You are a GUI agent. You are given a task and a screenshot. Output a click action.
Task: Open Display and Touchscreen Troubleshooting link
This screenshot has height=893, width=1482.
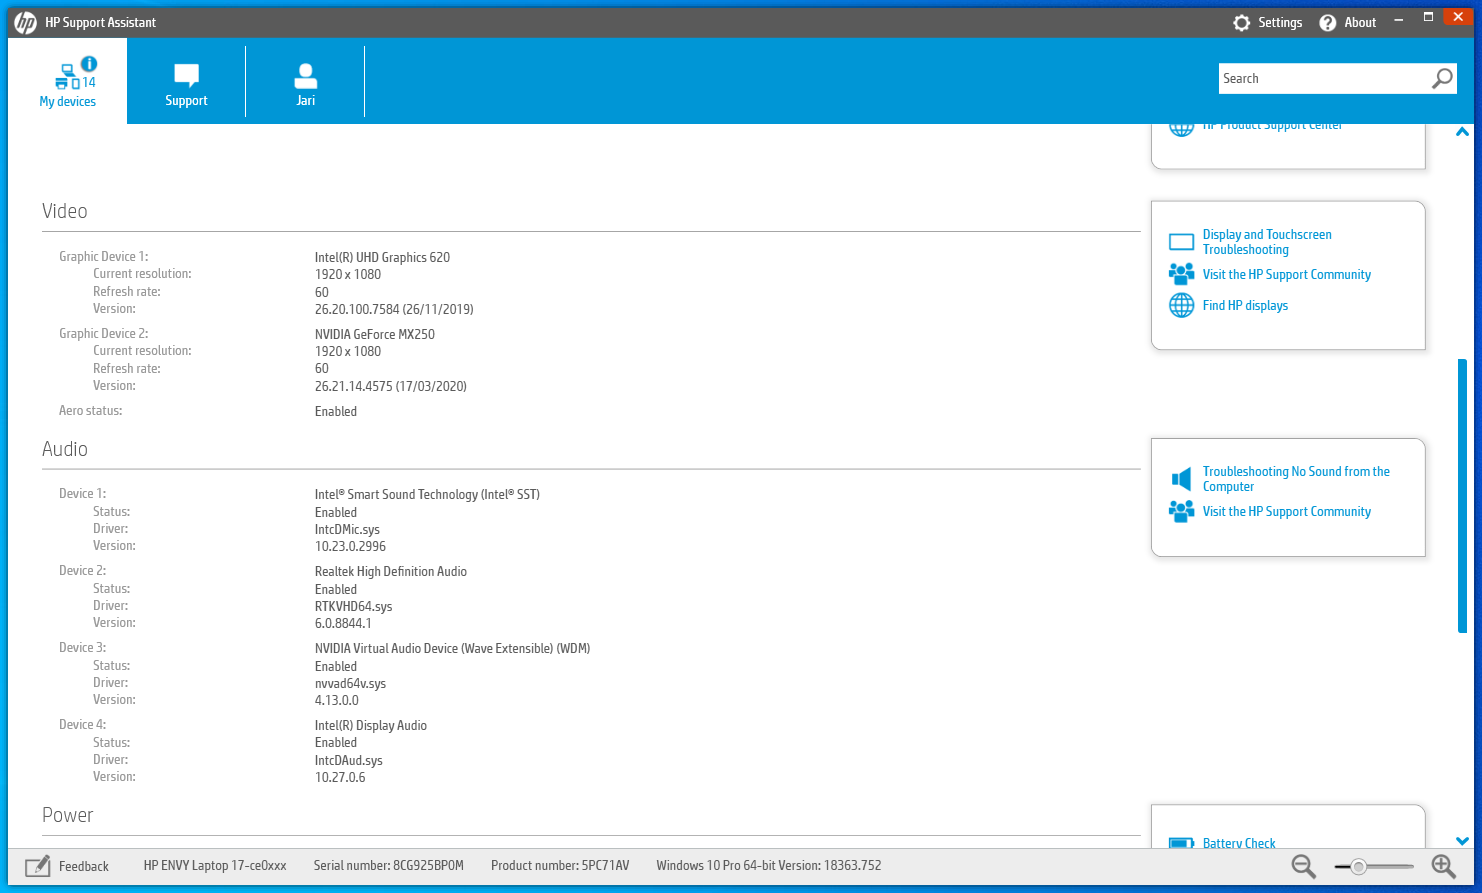click(x=1266, y=242)
